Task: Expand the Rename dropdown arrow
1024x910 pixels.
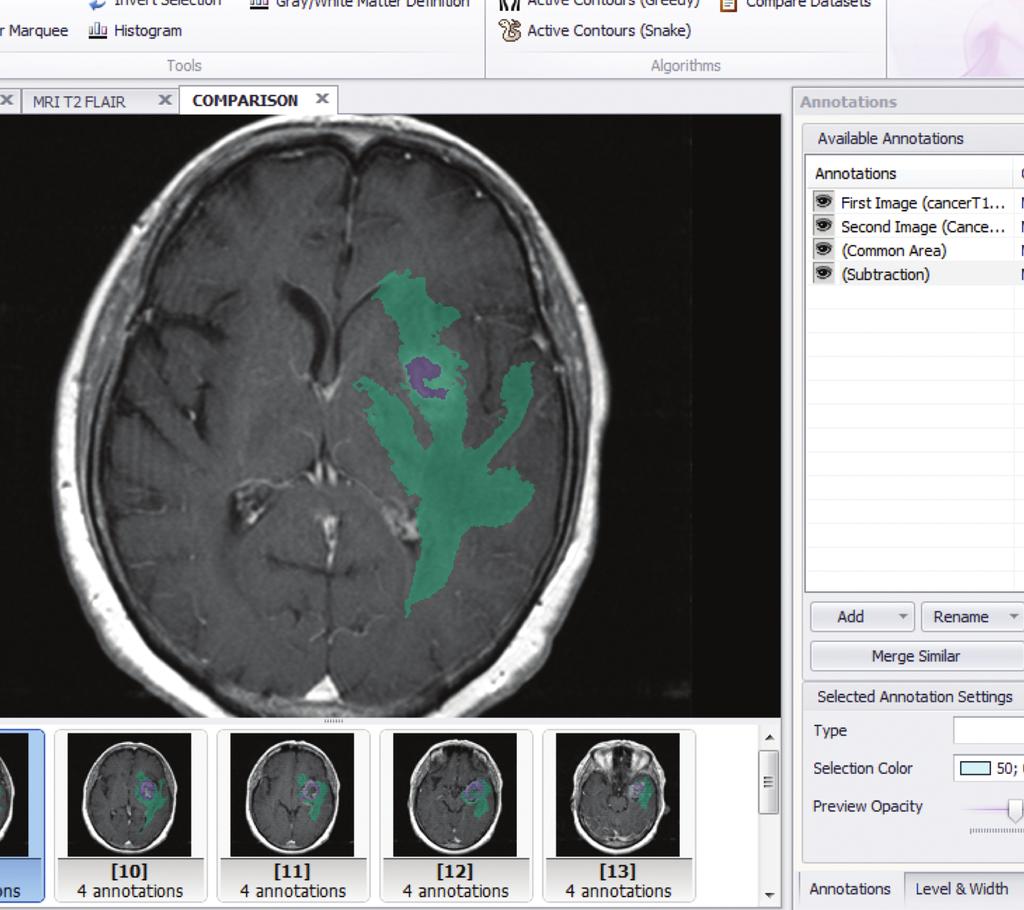Action: point(1013,617)
